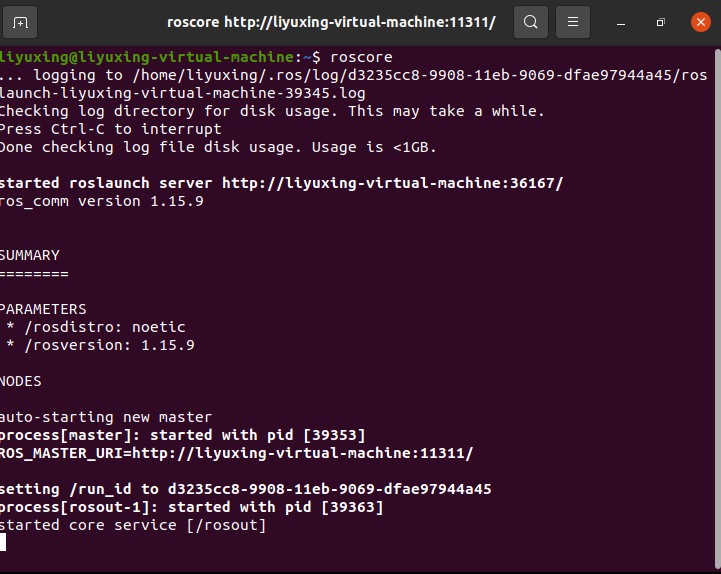This screenshot has height=574, width=721.
Task: Click the process[rosout-1] pid 39363 line
Action: coord(191,507)
